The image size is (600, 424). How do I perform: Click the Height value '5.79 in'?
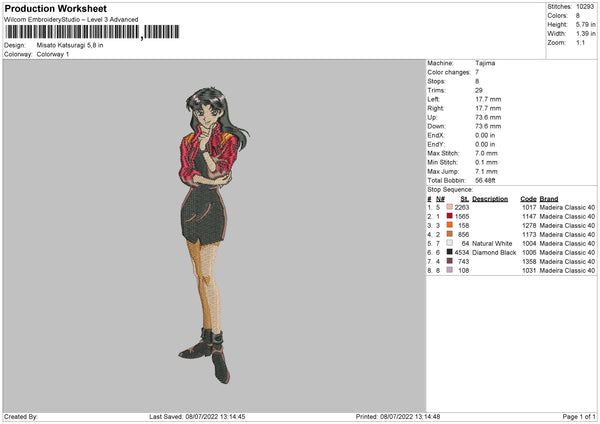[x=585, y=24]
